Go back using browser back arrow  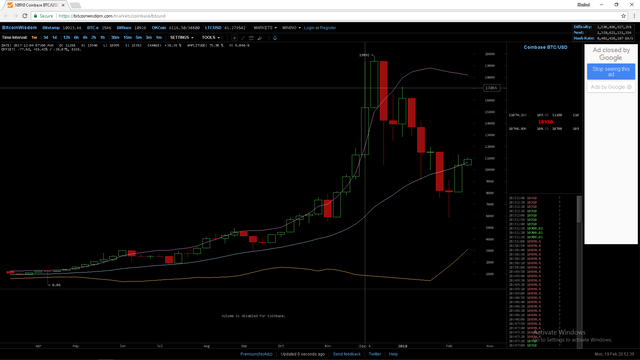[x=6, y=16]
